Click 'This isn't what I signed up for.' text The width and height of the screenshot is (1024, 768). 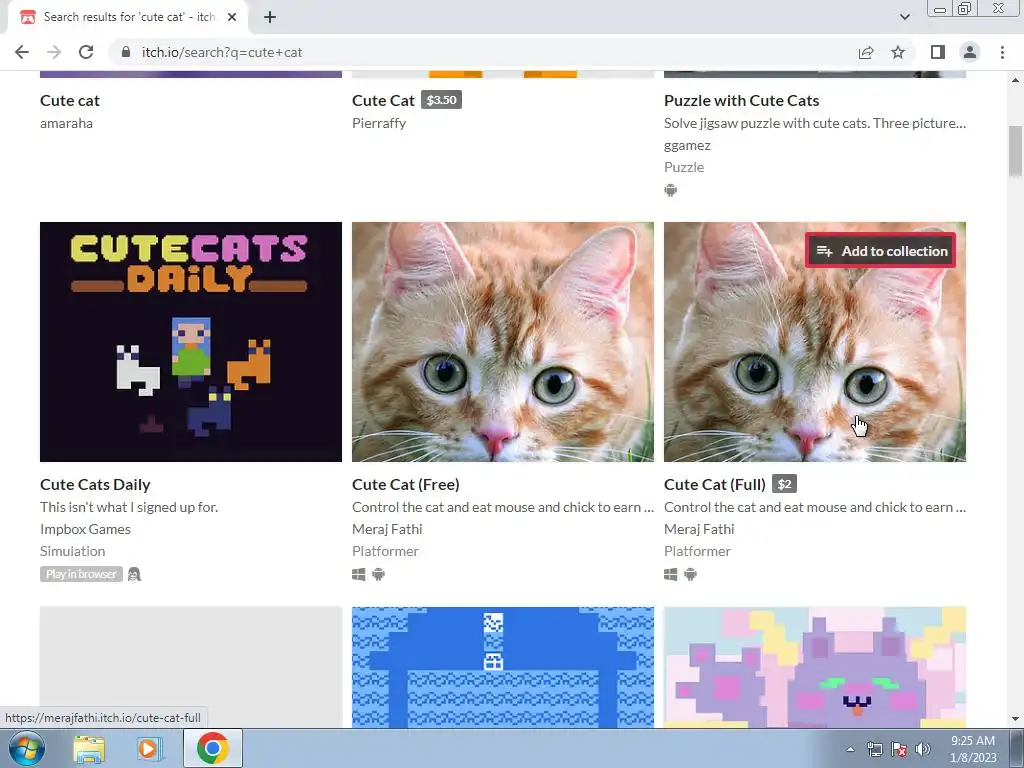(129, 507)
